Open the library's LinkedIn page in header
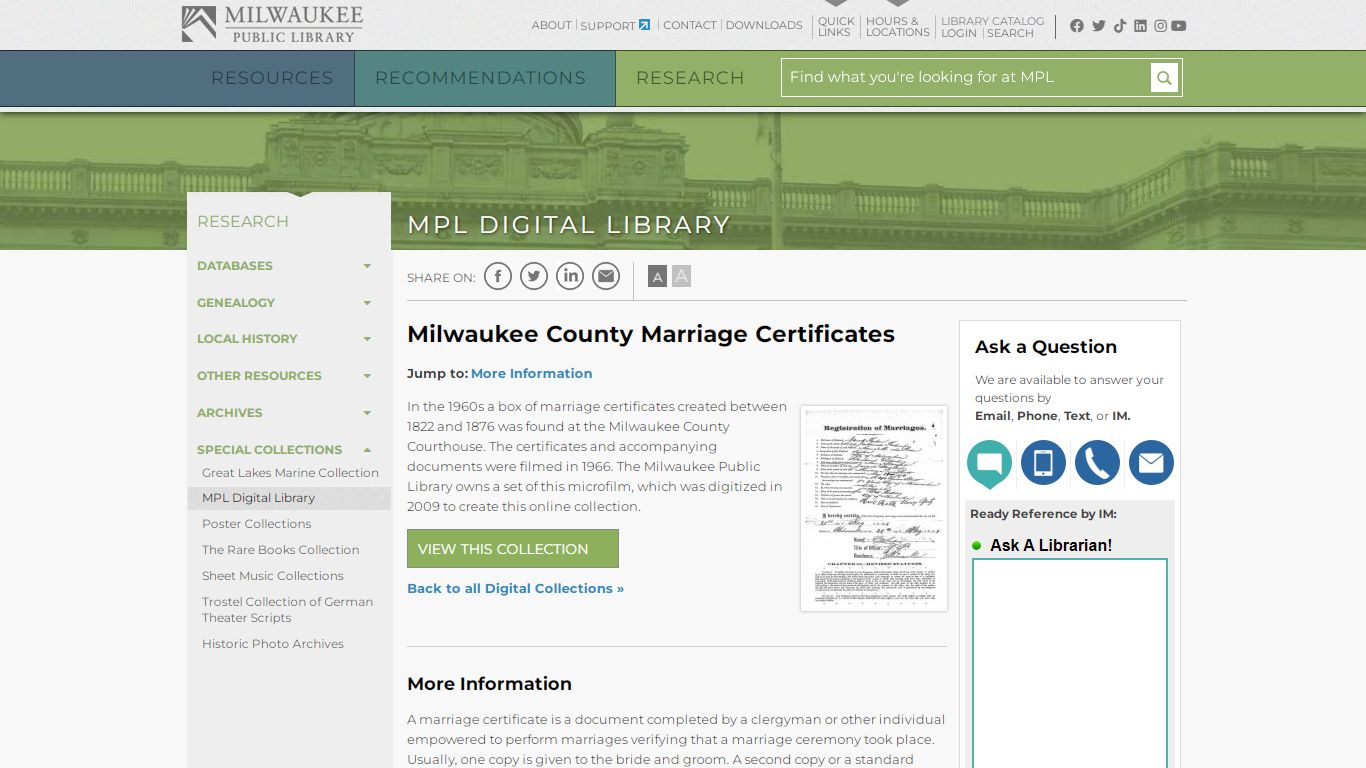Screen dimensions: 1366x768 pos(1140,26)
